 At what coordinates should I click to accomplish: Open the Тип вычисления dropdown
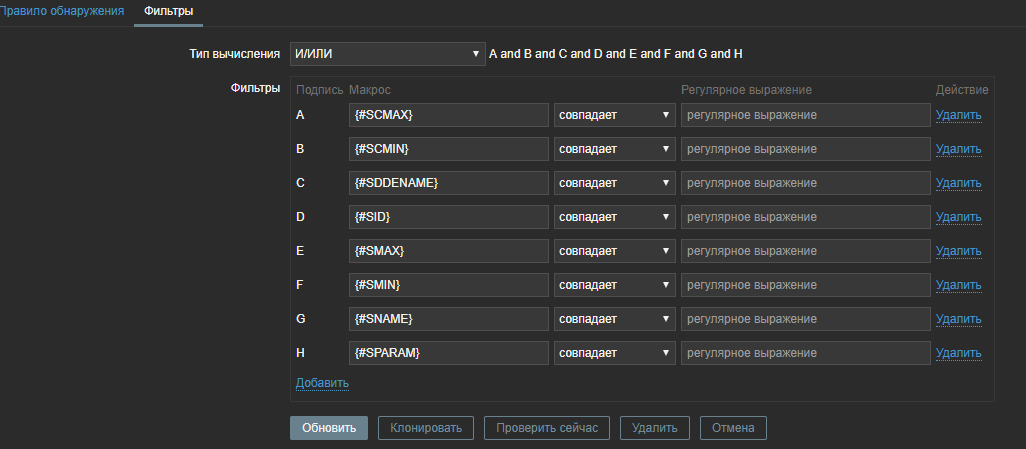387,53
